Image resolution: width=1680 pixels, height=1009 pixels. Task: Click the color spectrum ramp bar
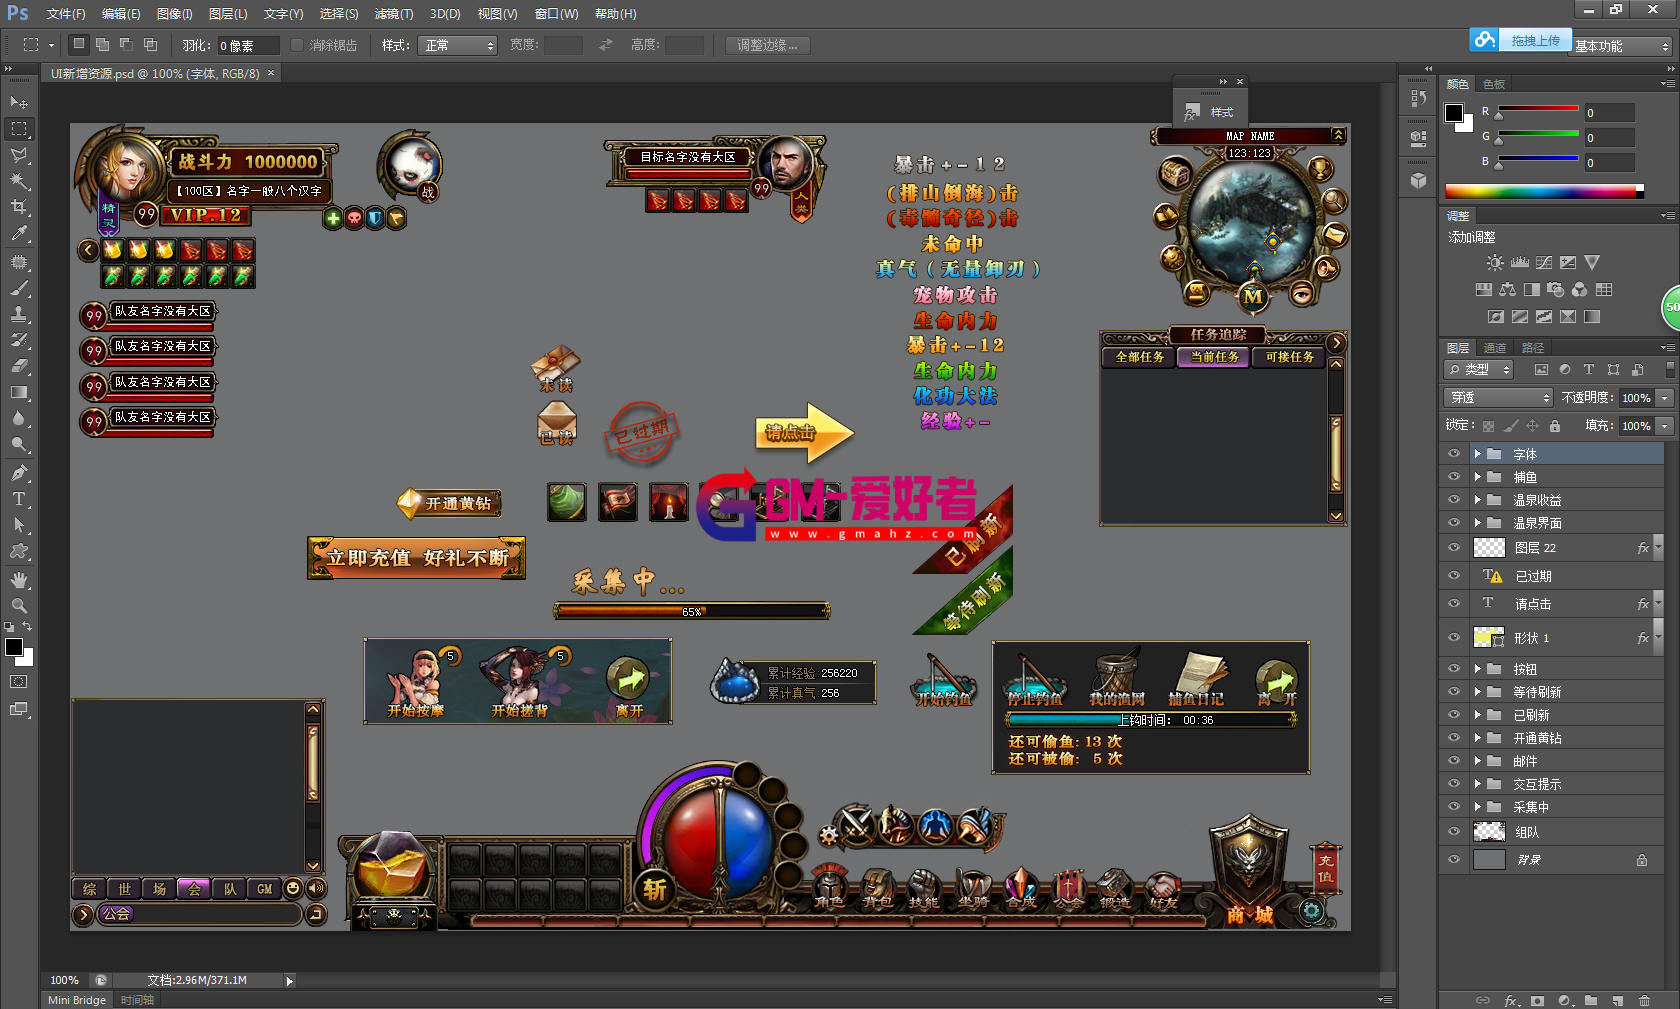pos(1544,191)
